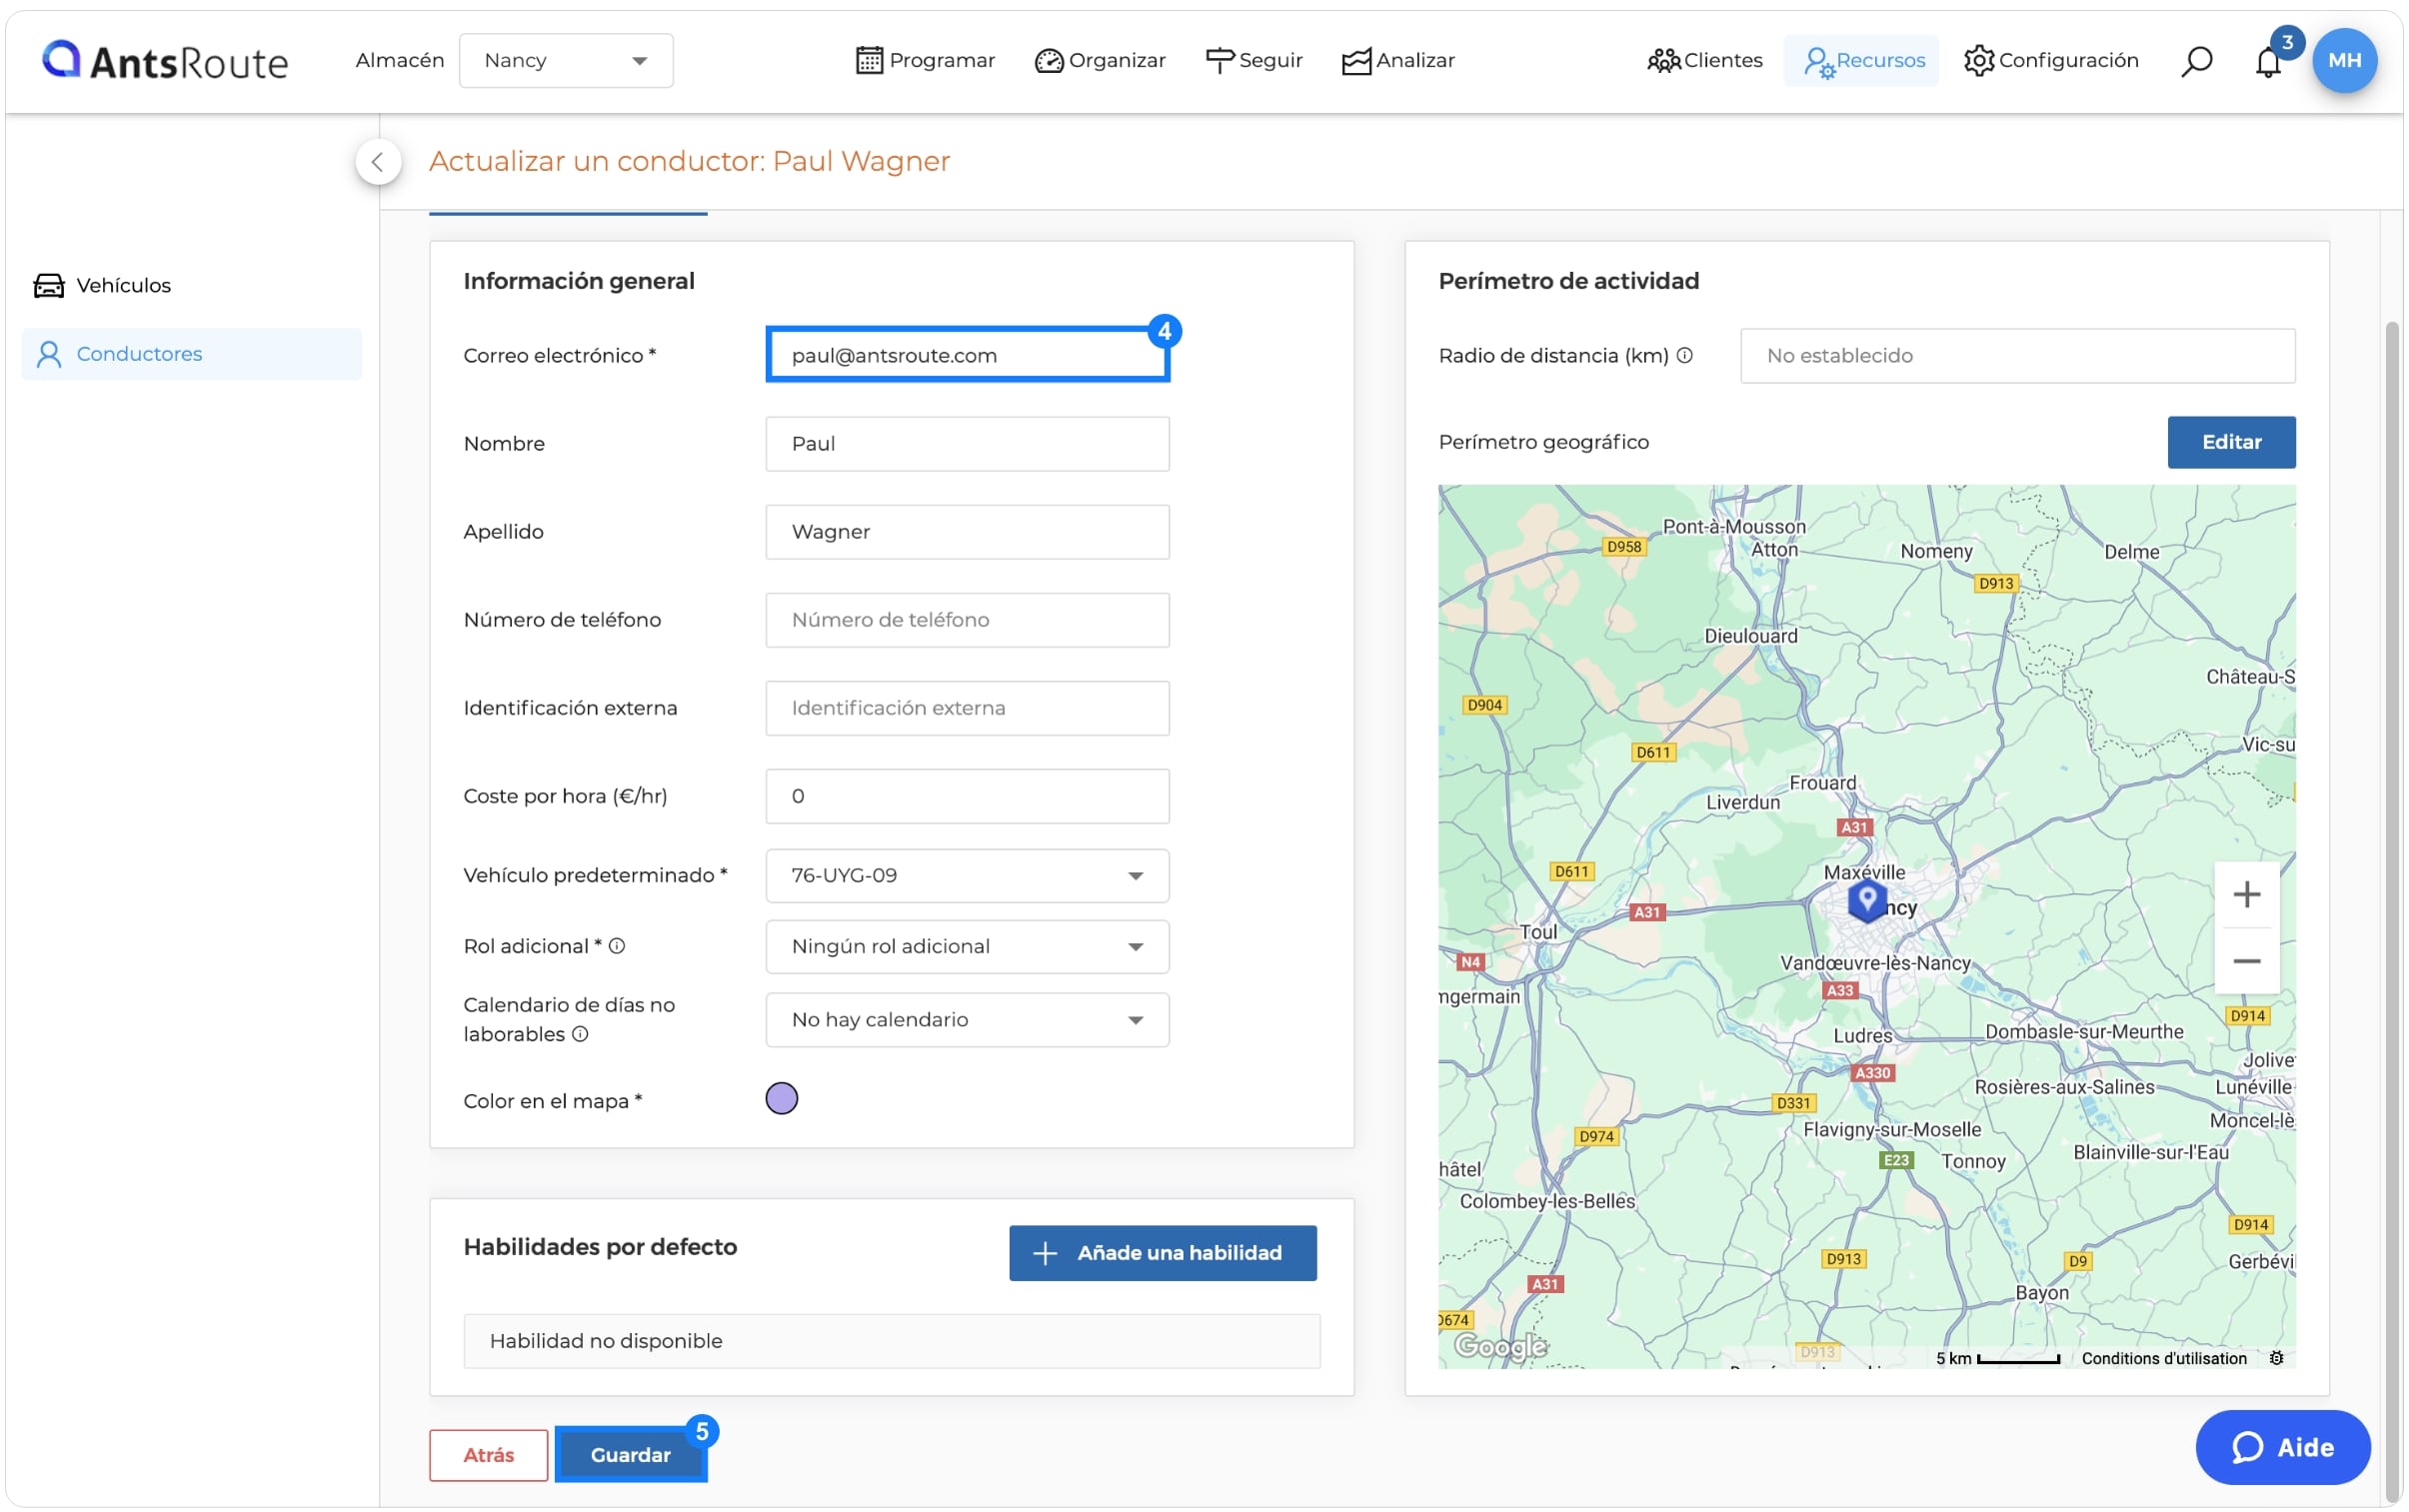
Task: Click the Analizar chart icon
Action: [x=1356, y=61]
